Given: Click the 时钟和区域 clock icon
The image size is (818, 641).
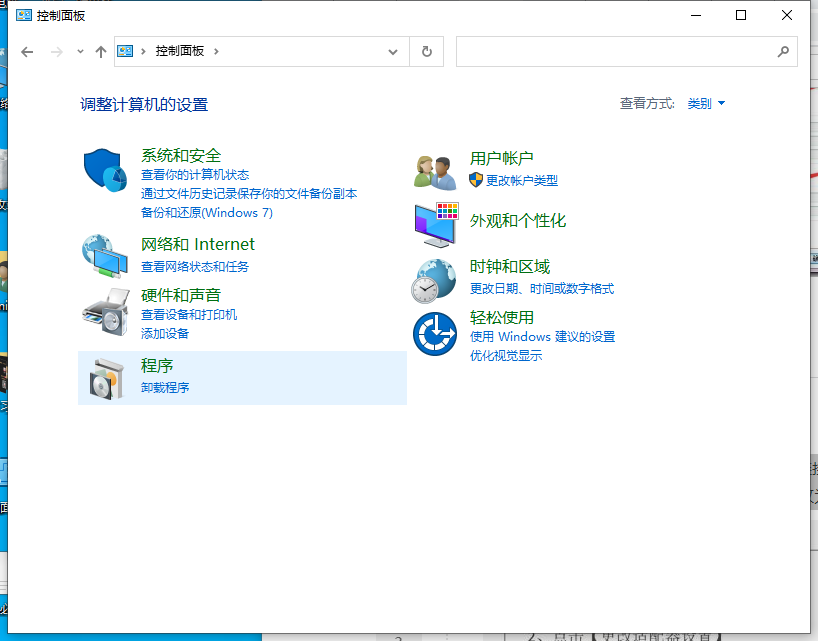Looking at the screenshot, I should point(435,280).
